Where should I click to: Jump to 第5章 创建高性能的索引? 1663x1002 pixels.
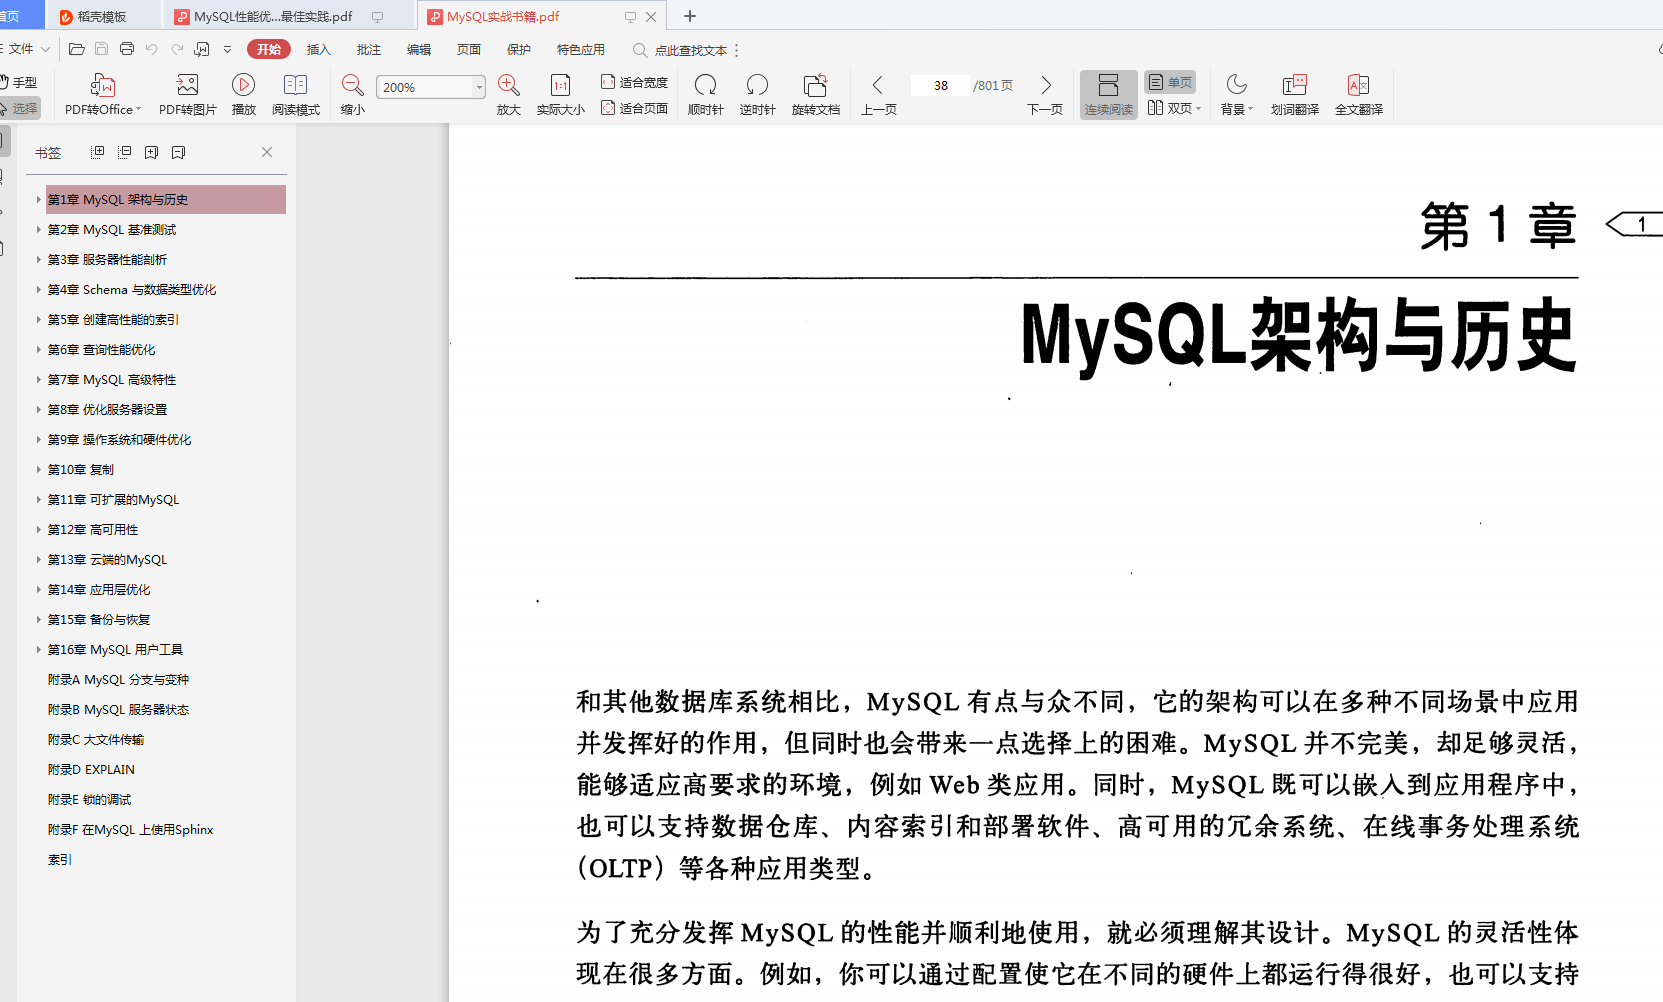pos(113,319)
